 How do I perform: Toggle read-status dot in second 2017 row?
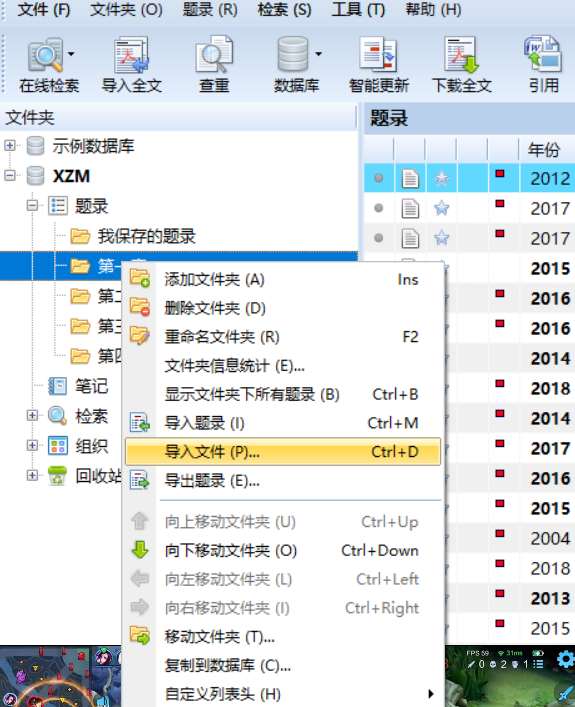pyautogui.click(x=378, y=238)
